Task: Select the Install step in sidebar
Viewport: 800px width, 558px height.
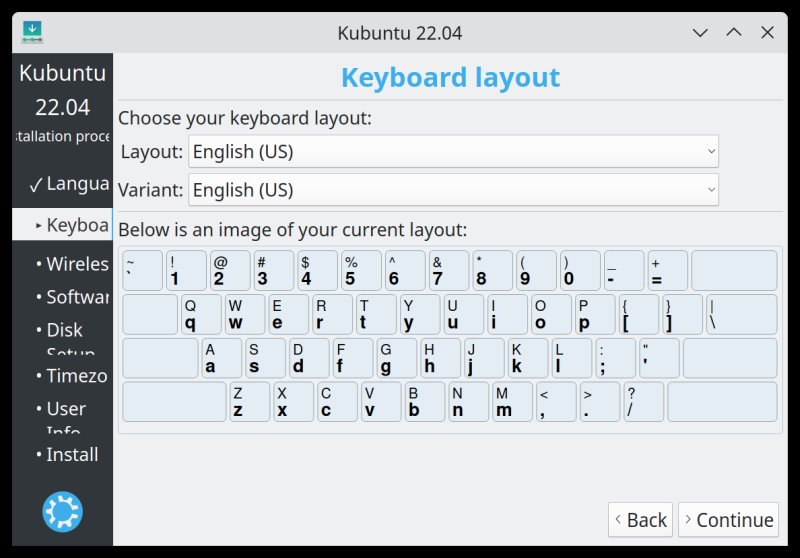Action: (72, 454)
